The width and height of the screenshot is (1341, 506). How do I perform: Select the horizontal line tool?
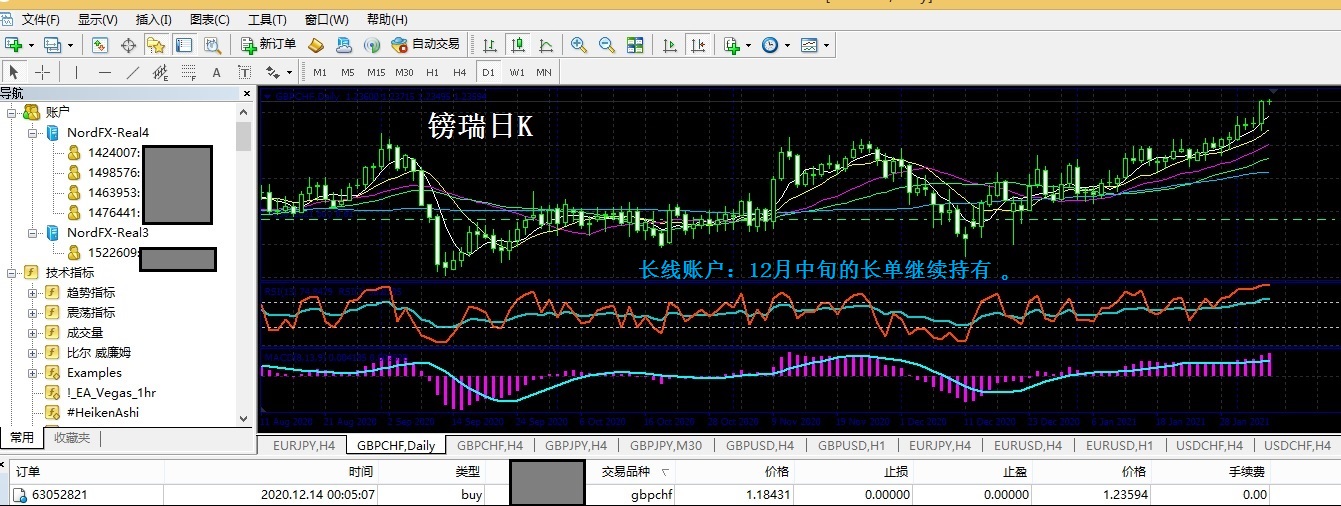point(104,72)
